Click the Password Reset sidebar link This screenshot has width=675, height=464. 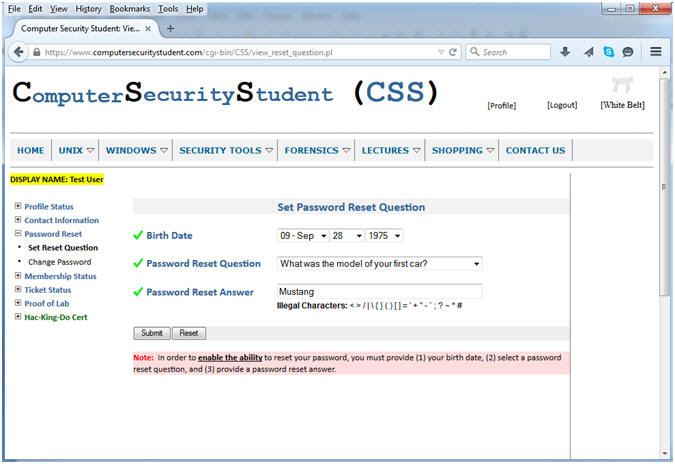[x=53, y=234]
